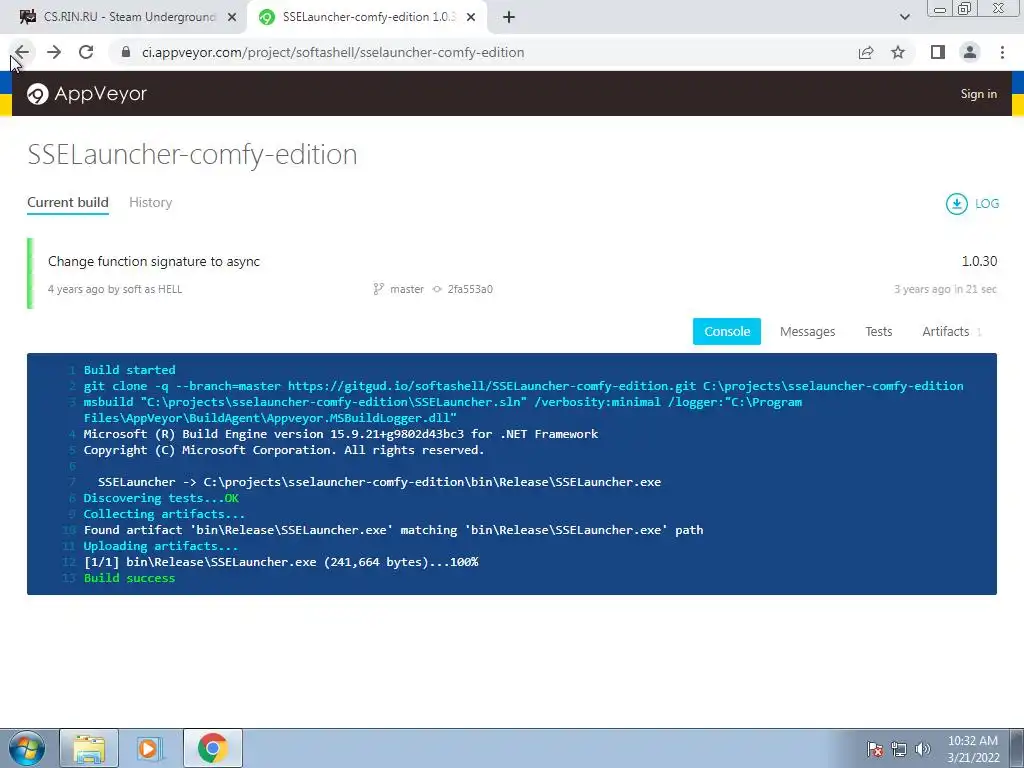This screenshot has height=768, width=1024.
Task: Click the LOG link text
Action: [x=987, y=204]
